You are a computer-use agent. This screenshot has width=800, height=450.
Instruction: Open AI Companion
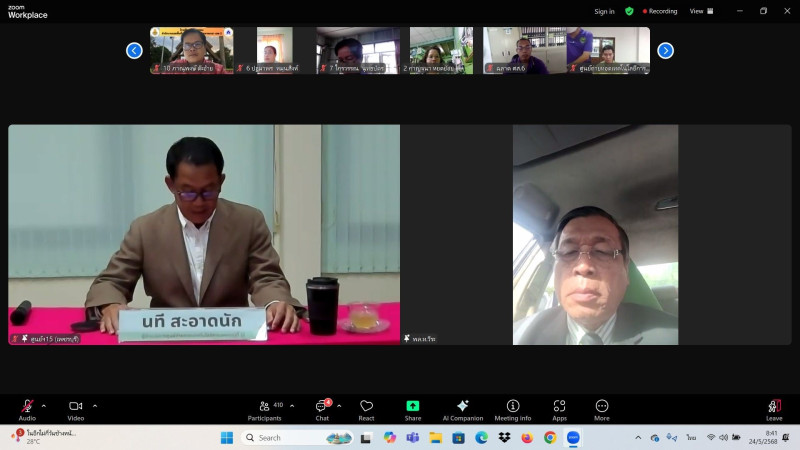(x=463, y=410)
